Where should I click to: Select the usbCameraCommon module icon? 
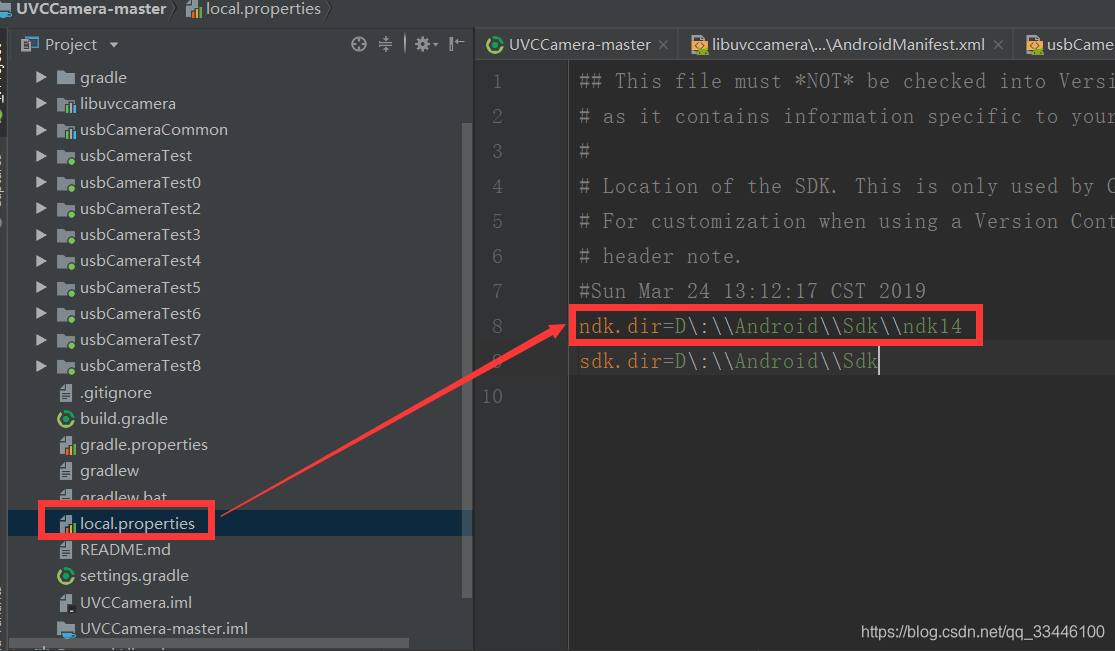point(66,130)
